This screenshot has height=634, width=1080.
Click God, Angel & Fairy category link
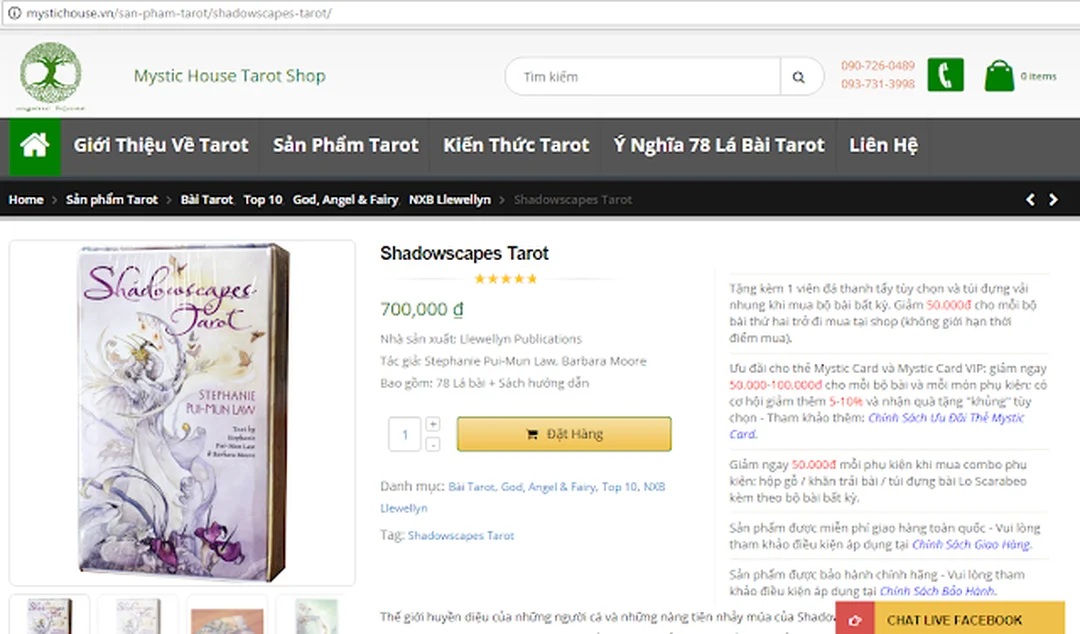coord(548,487)
